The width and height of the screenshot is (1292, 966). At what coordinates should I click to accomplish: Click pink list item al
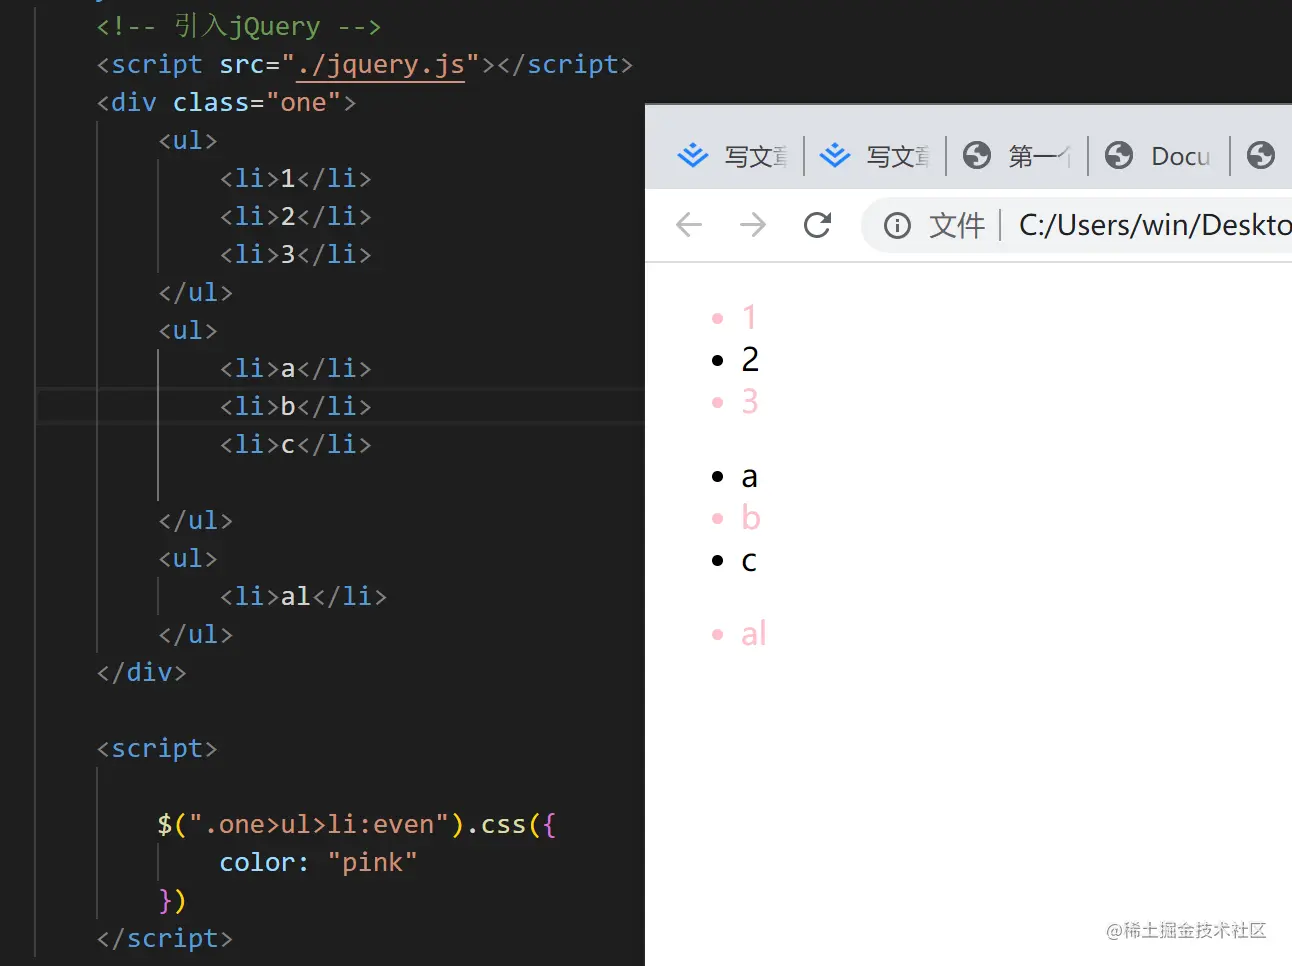coord(754,634)
